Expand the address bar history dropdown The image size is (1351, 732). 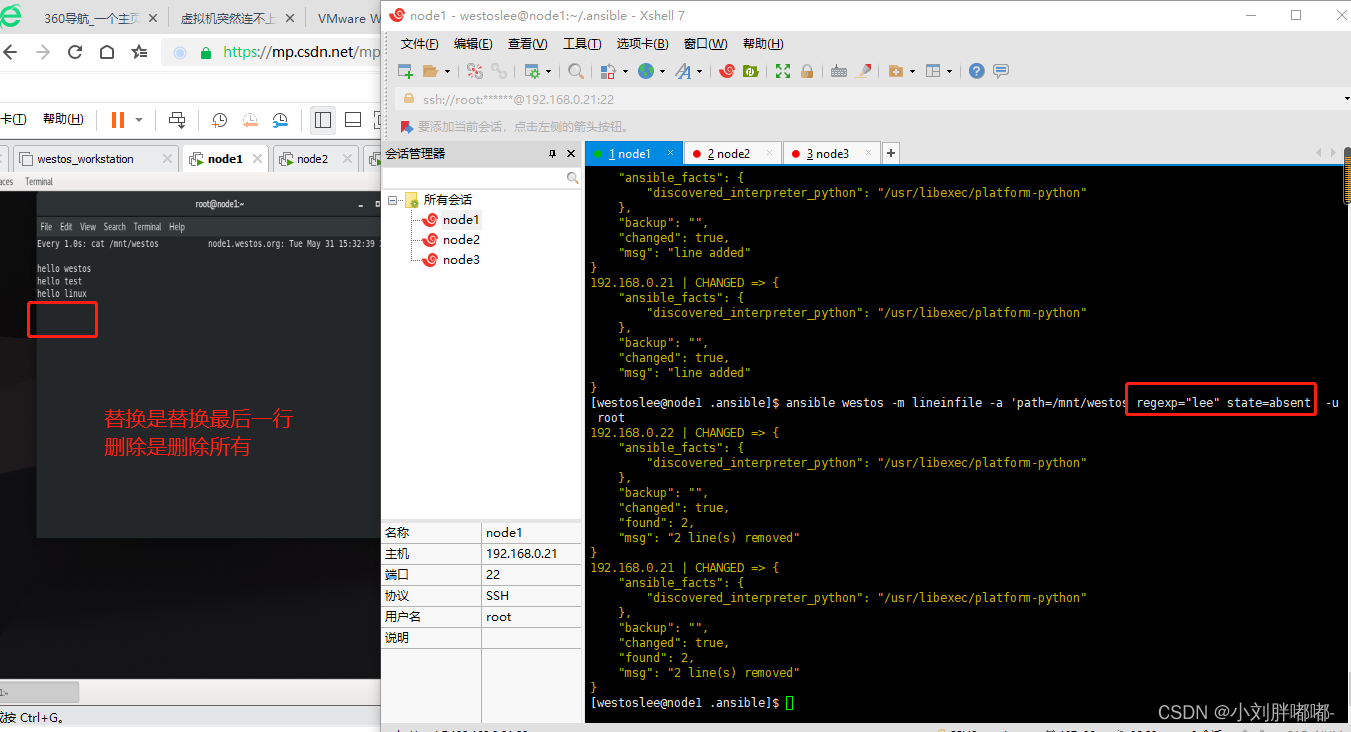[1346, 99]
